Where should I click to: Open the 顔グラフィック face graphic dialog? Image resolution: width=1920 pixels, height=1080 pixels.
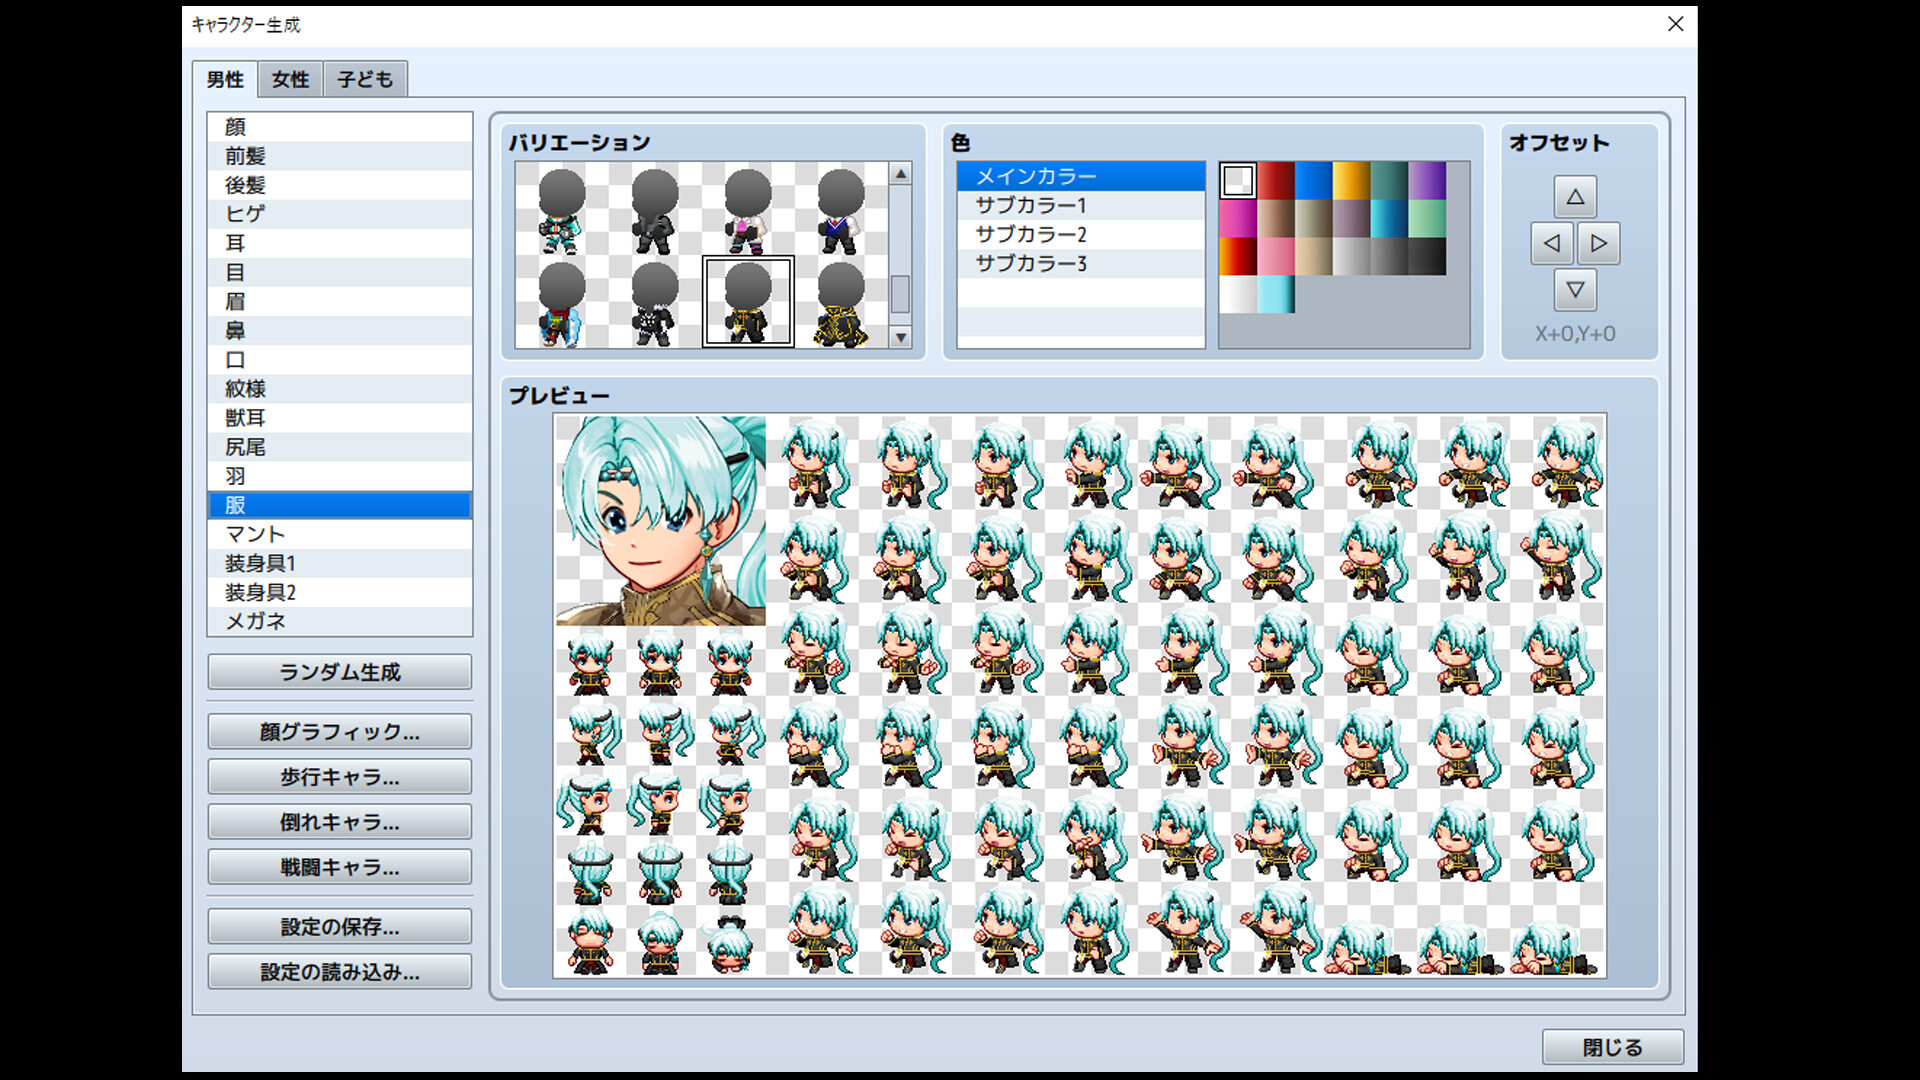[339, 731]
